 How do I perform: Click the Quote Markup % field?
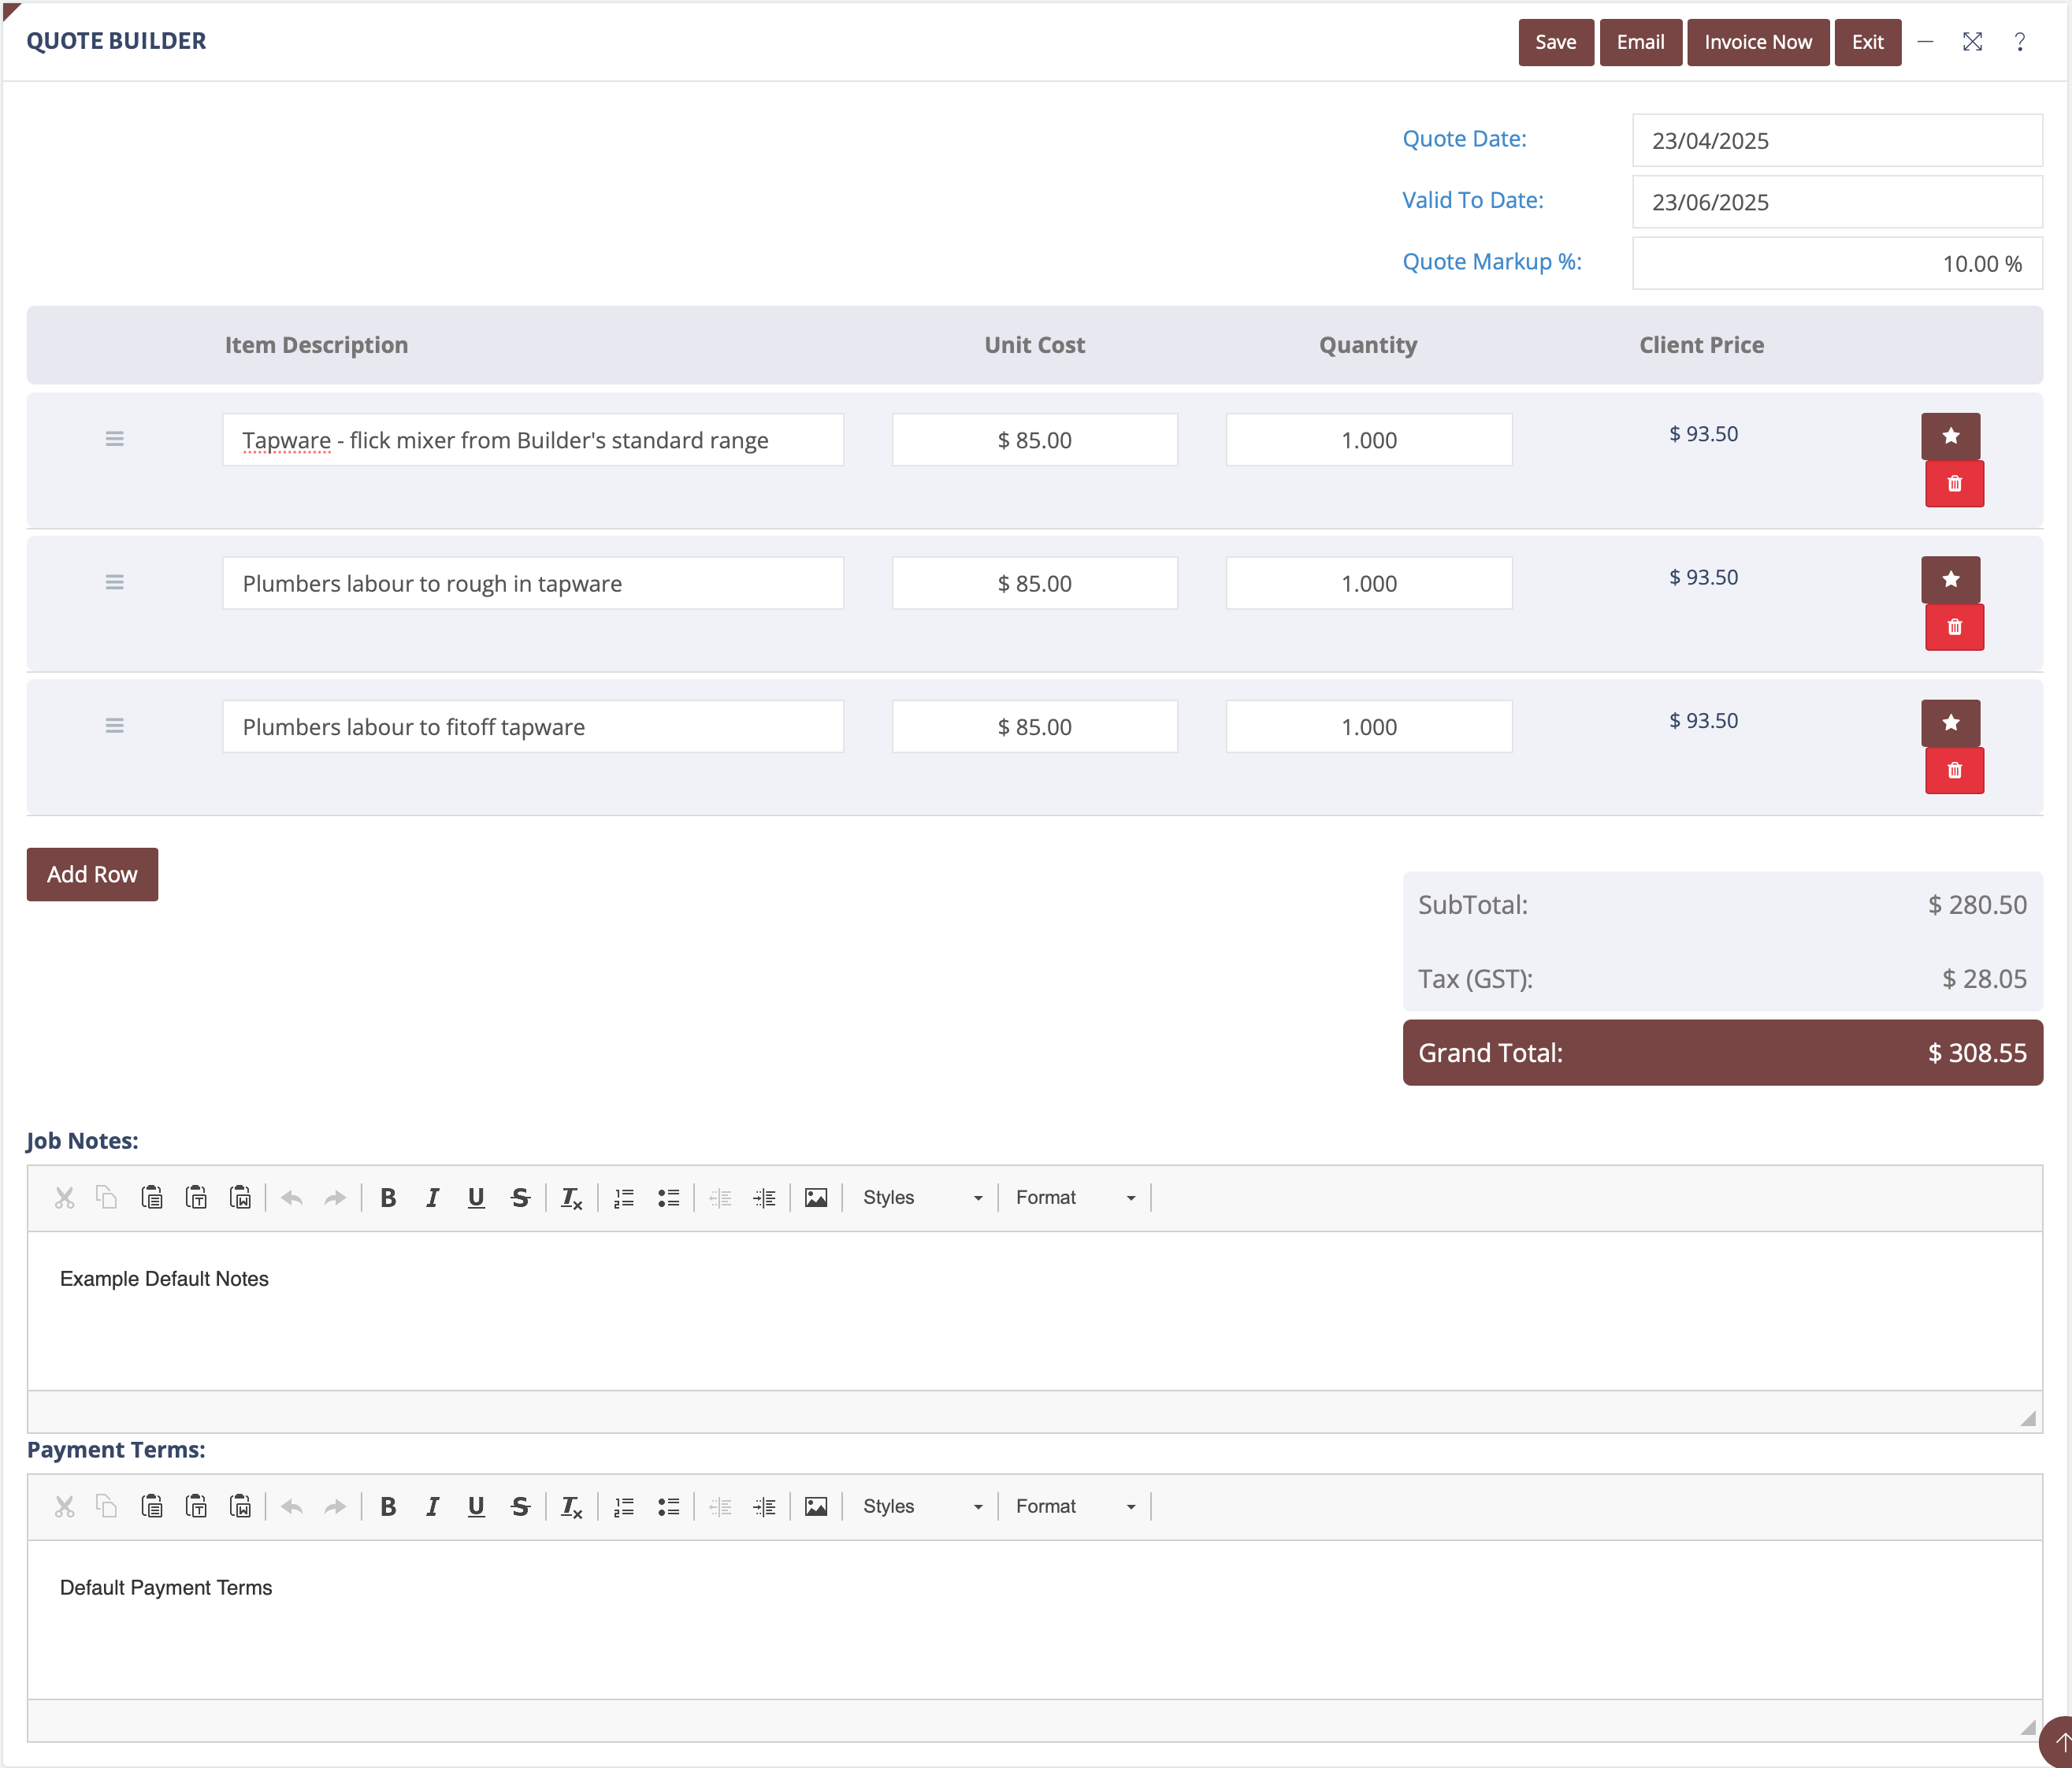coord(1836,264)
